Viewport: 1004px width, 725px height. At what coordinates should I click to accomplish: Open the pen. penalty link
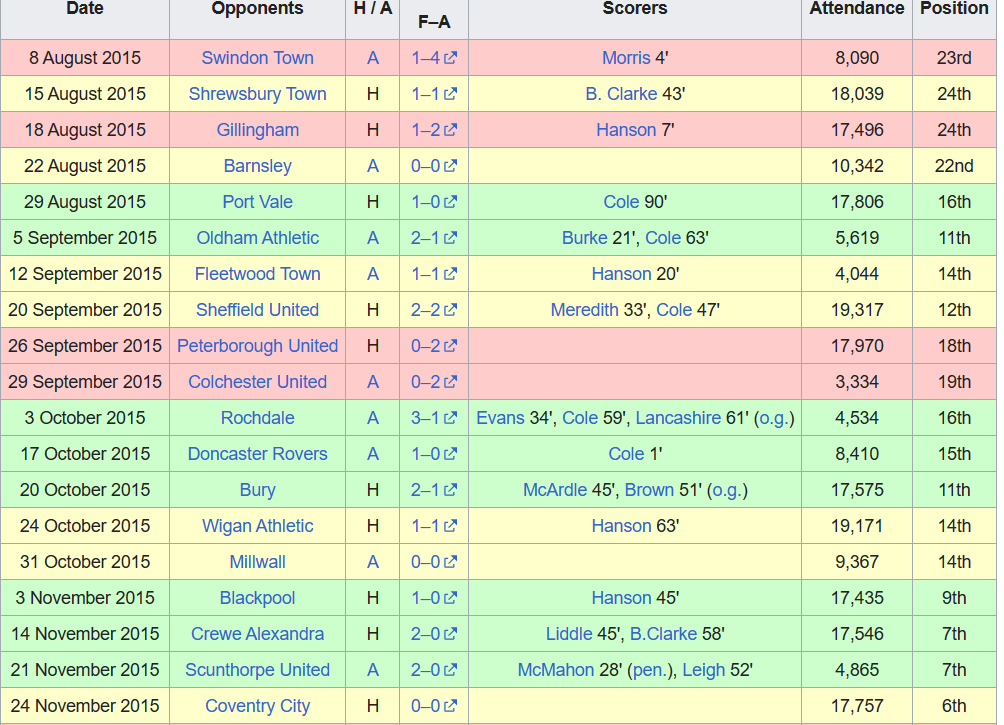(x=651, y=670)
